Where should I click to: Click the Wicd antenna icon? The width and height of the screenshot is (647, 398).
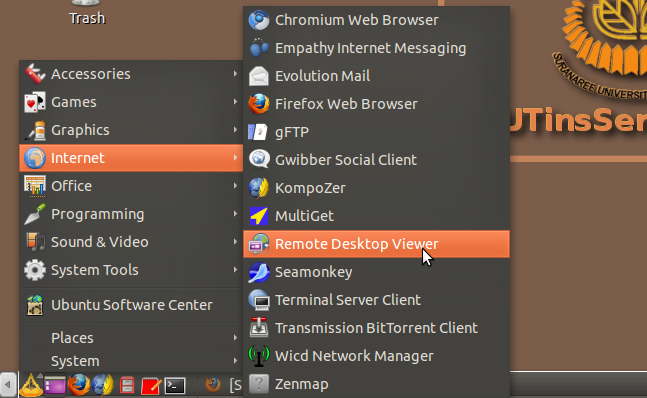point(259,356)
